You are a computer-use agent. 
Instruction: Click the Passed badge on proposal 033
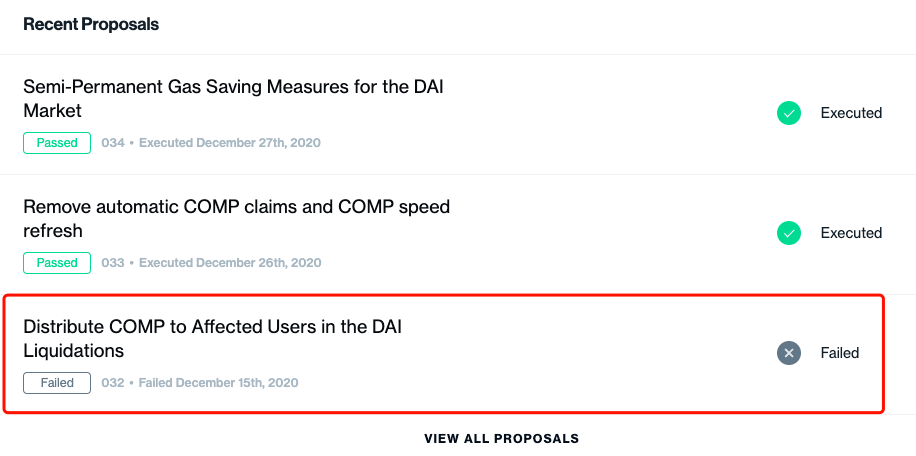pyautogui.click(x=57, y=263)
